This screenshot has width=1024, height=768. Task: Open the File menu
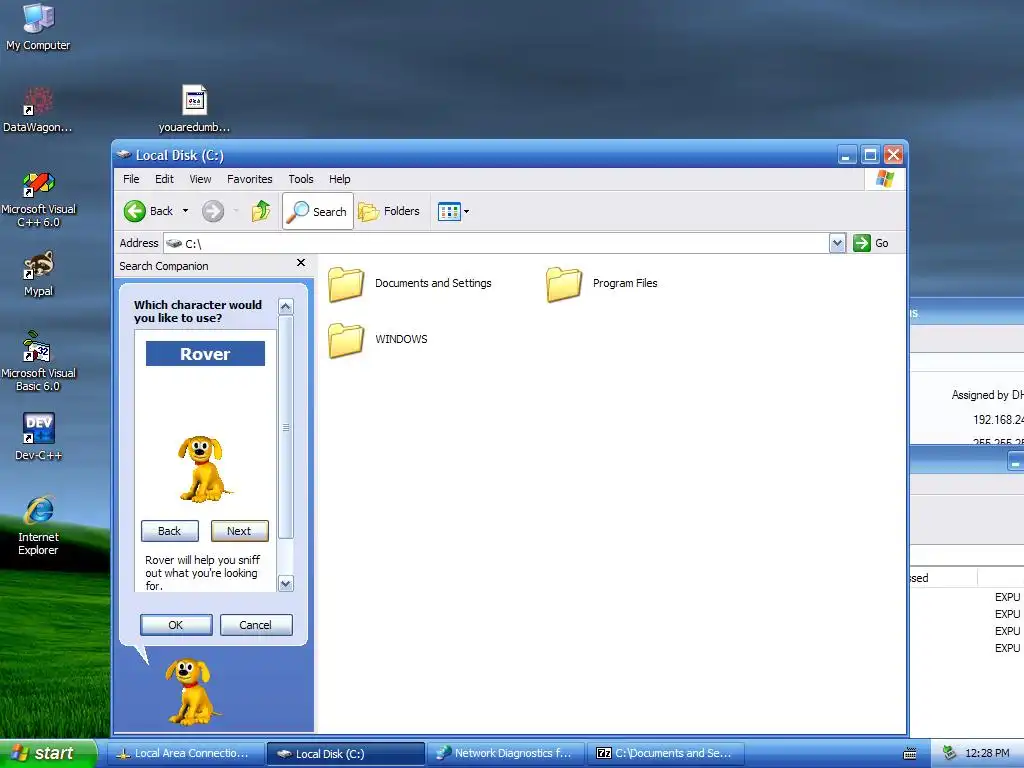pos(131,179)
